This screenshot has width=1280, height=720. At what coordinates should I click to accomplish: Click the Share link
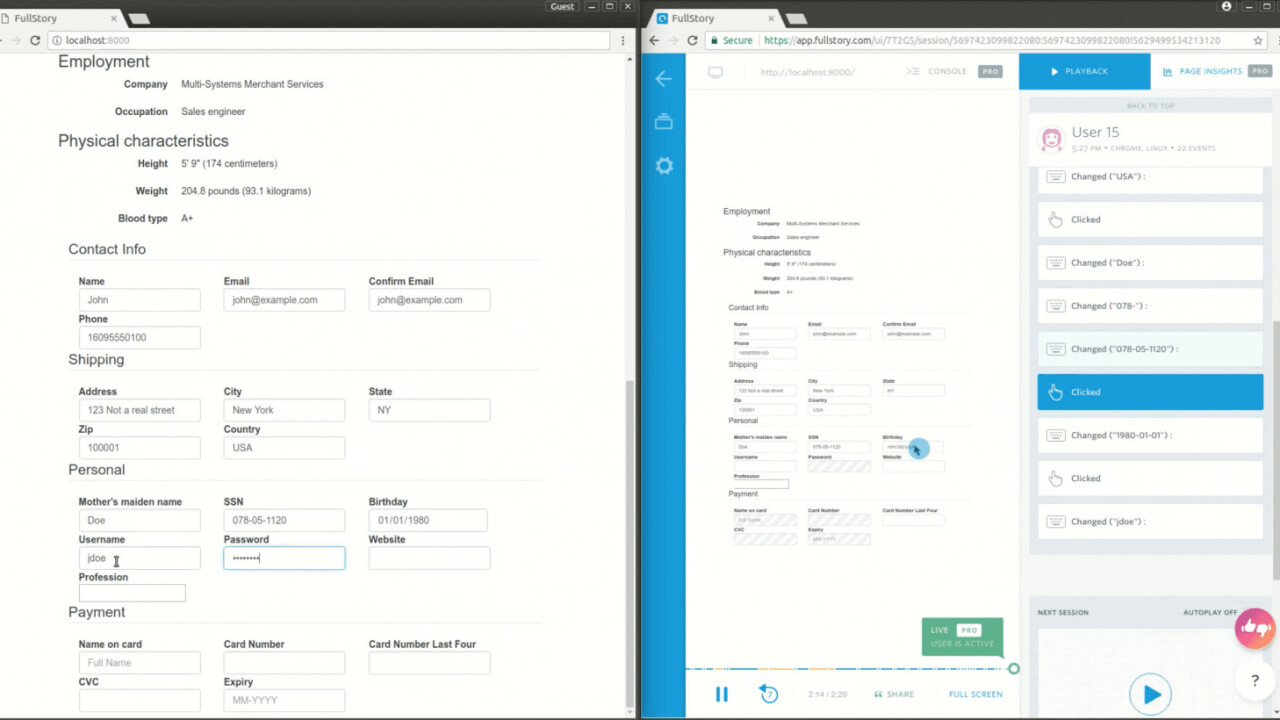pos(893,694)
